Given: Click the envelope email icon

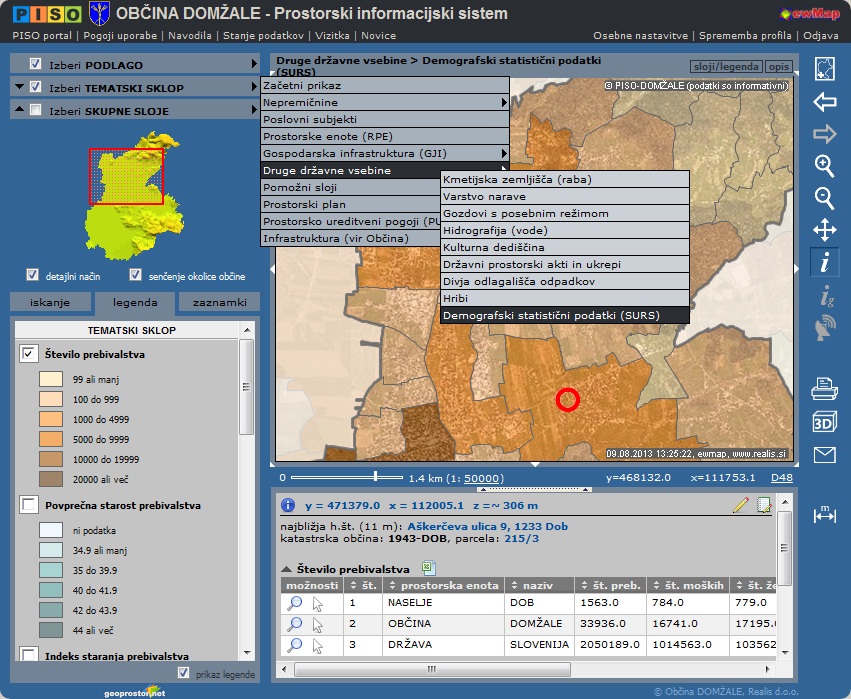Looking at the screenshot, I should click(x=824, y=455).
